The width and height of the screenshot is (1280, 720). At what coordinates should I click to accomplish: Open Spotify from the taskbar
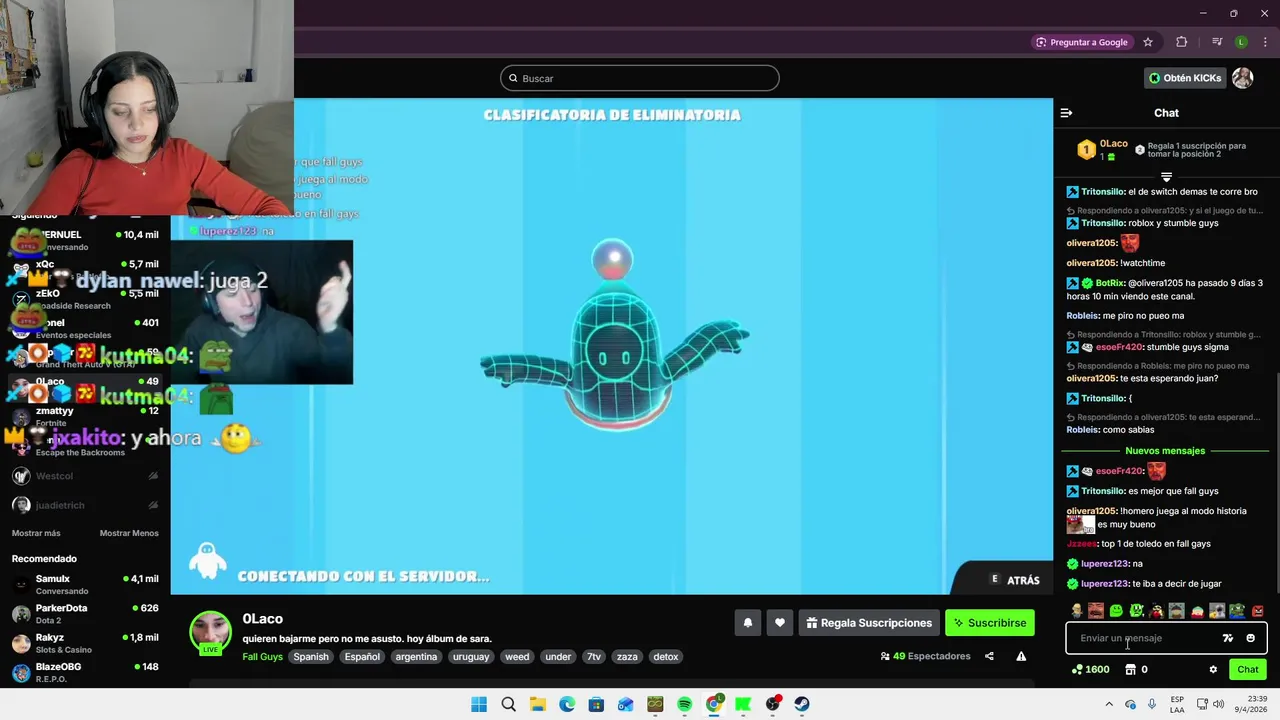tap(685, 704)
